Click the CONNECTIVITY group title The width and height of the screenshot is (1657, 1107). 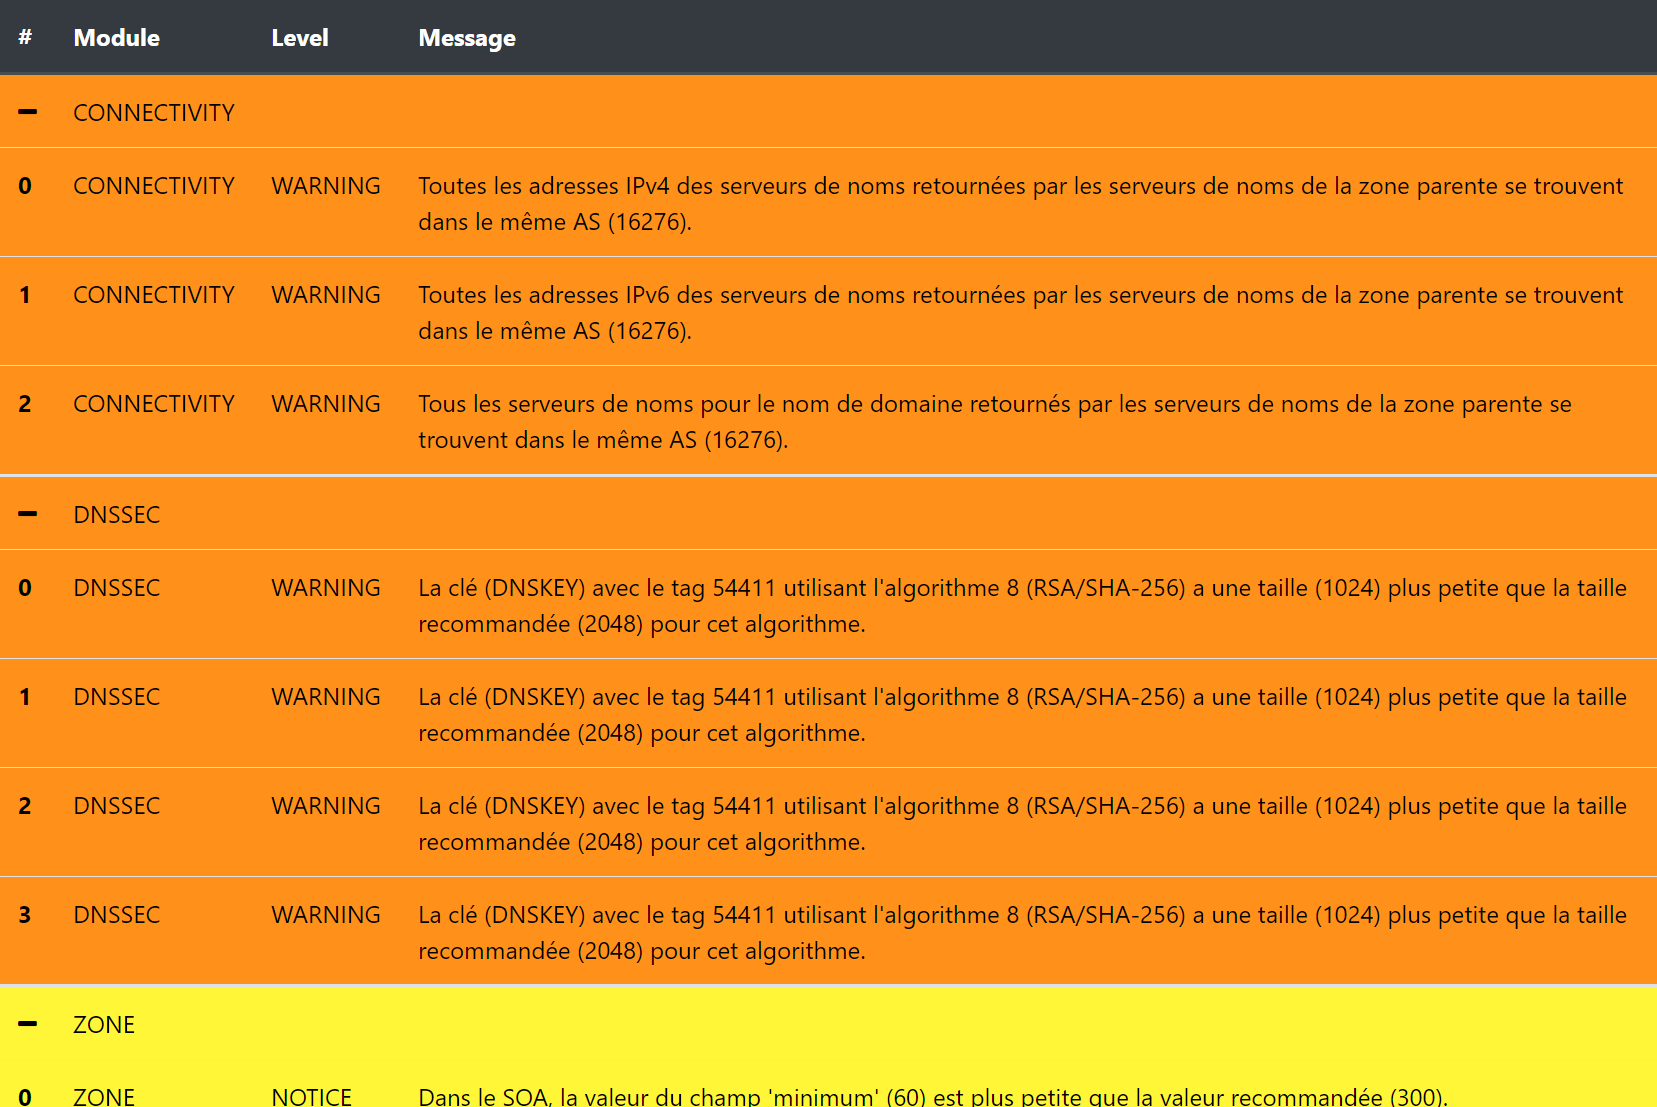154,113
